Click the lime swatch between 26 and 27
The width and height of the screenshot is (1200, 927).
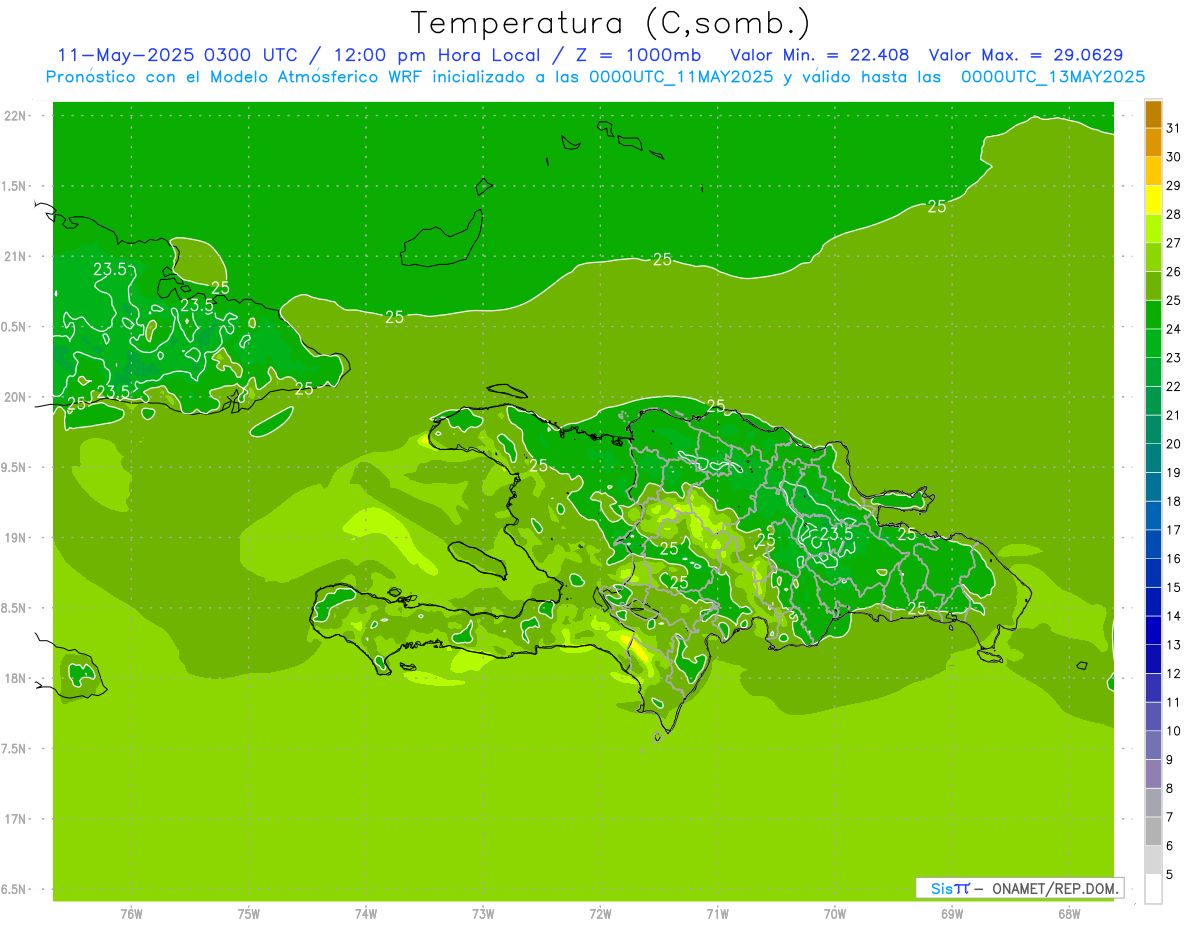1153,257
